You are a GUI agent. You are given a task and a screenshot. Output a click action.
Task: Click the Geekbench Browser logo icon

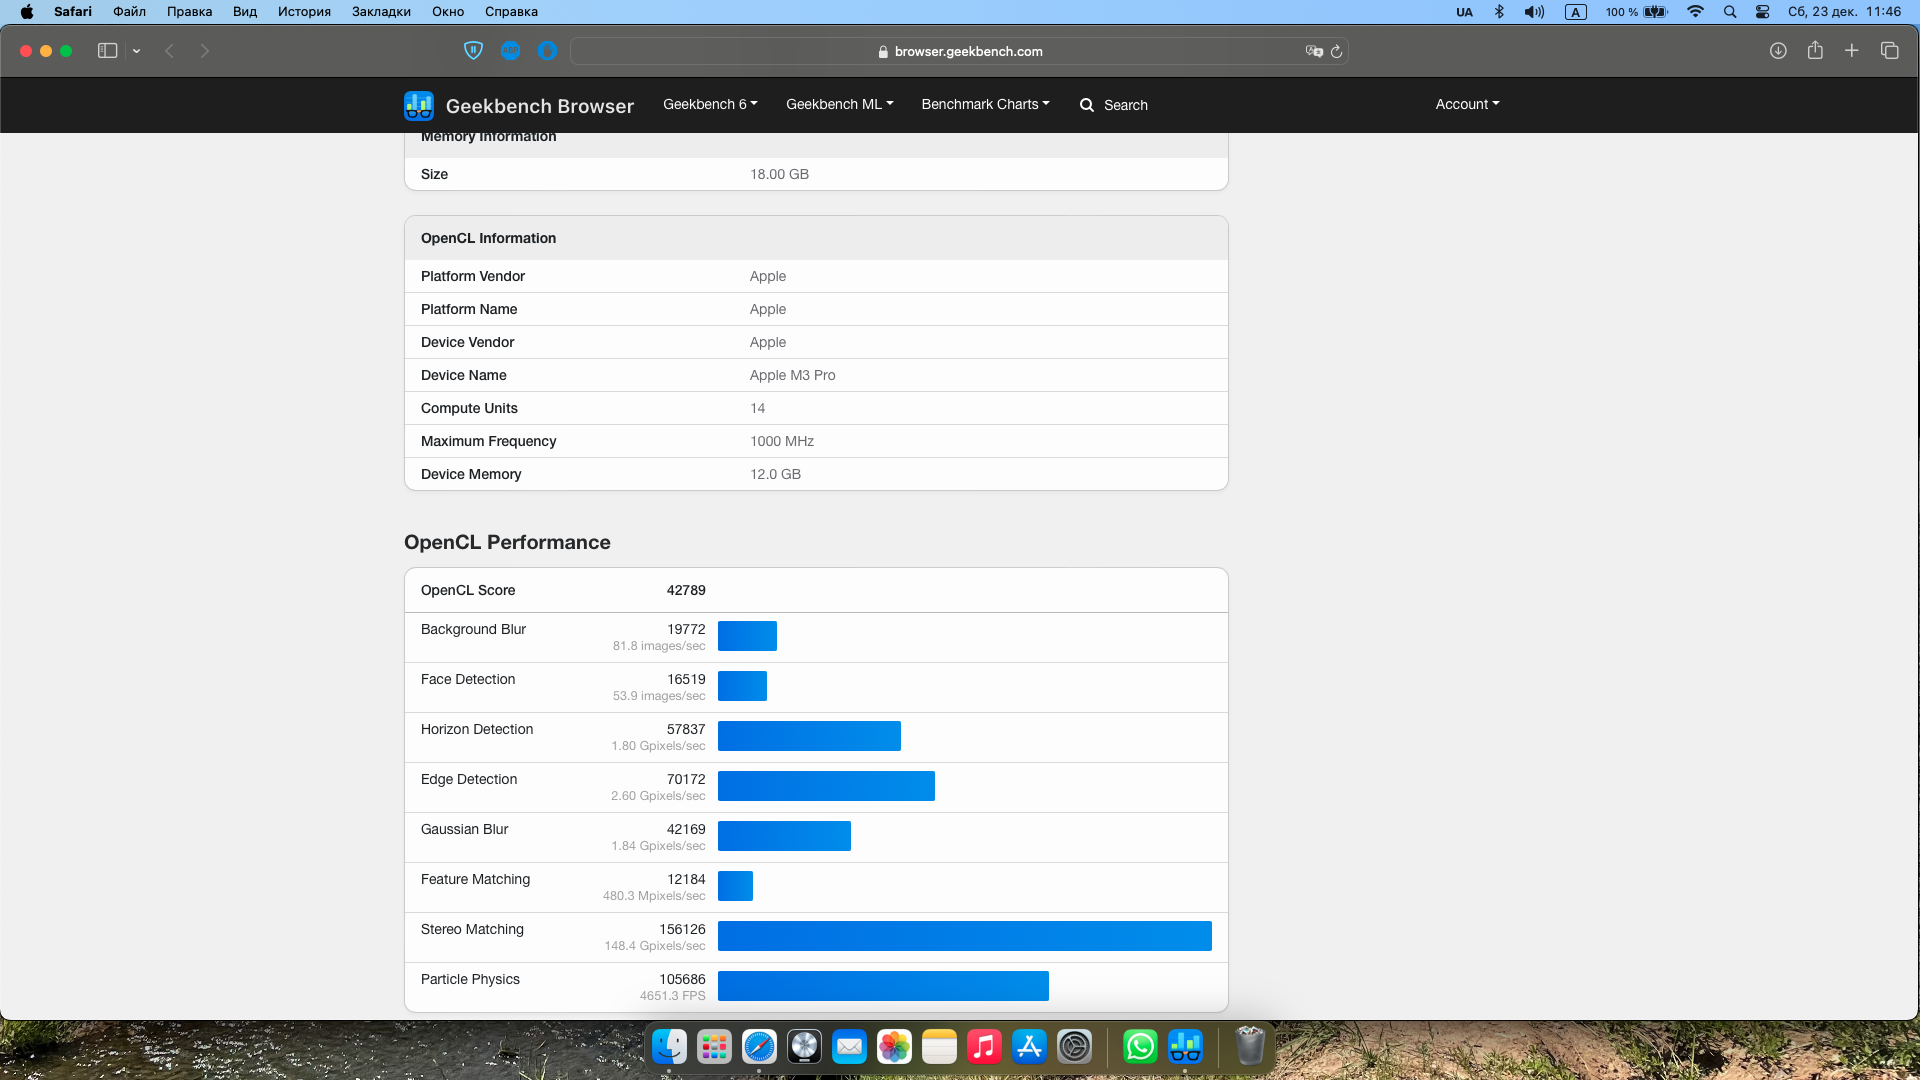[418, 105]
